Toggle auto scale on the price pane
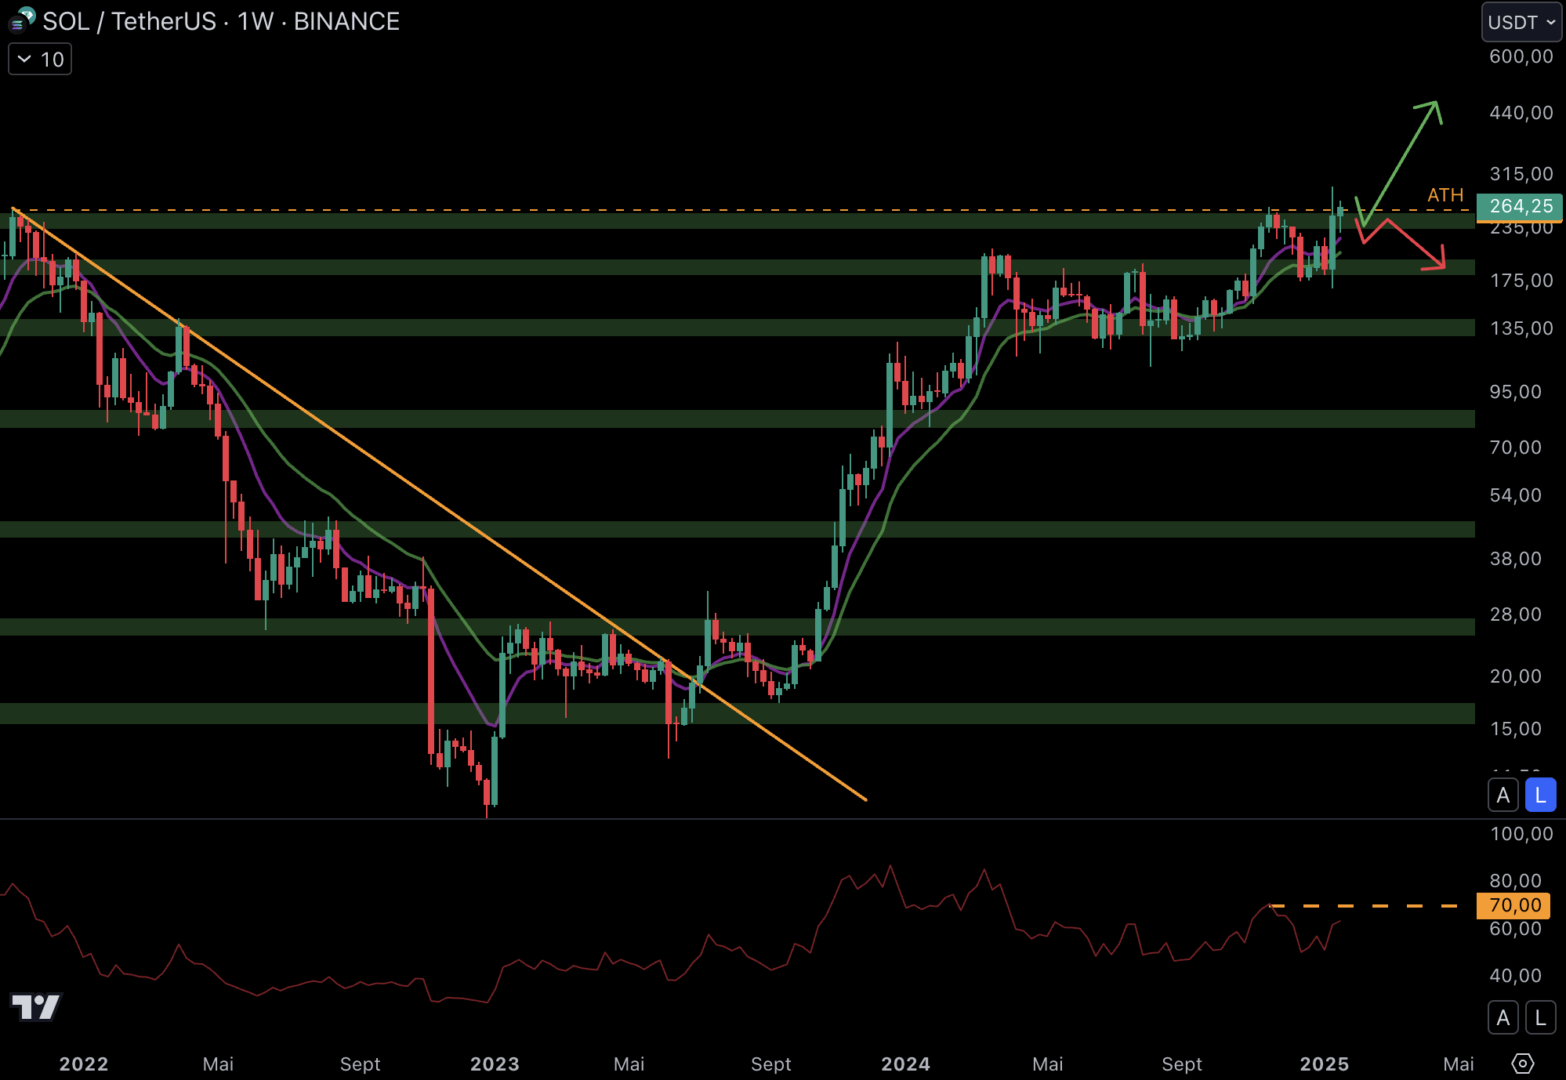This screenshot has width=1566, height=1080. tap(1503, 795)
